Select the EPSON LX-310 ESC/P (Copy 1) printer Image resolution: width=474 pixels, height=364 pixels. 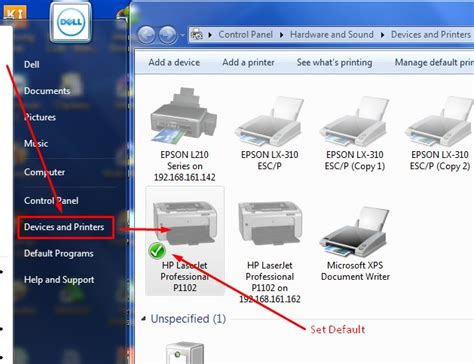tap(354, 121)
